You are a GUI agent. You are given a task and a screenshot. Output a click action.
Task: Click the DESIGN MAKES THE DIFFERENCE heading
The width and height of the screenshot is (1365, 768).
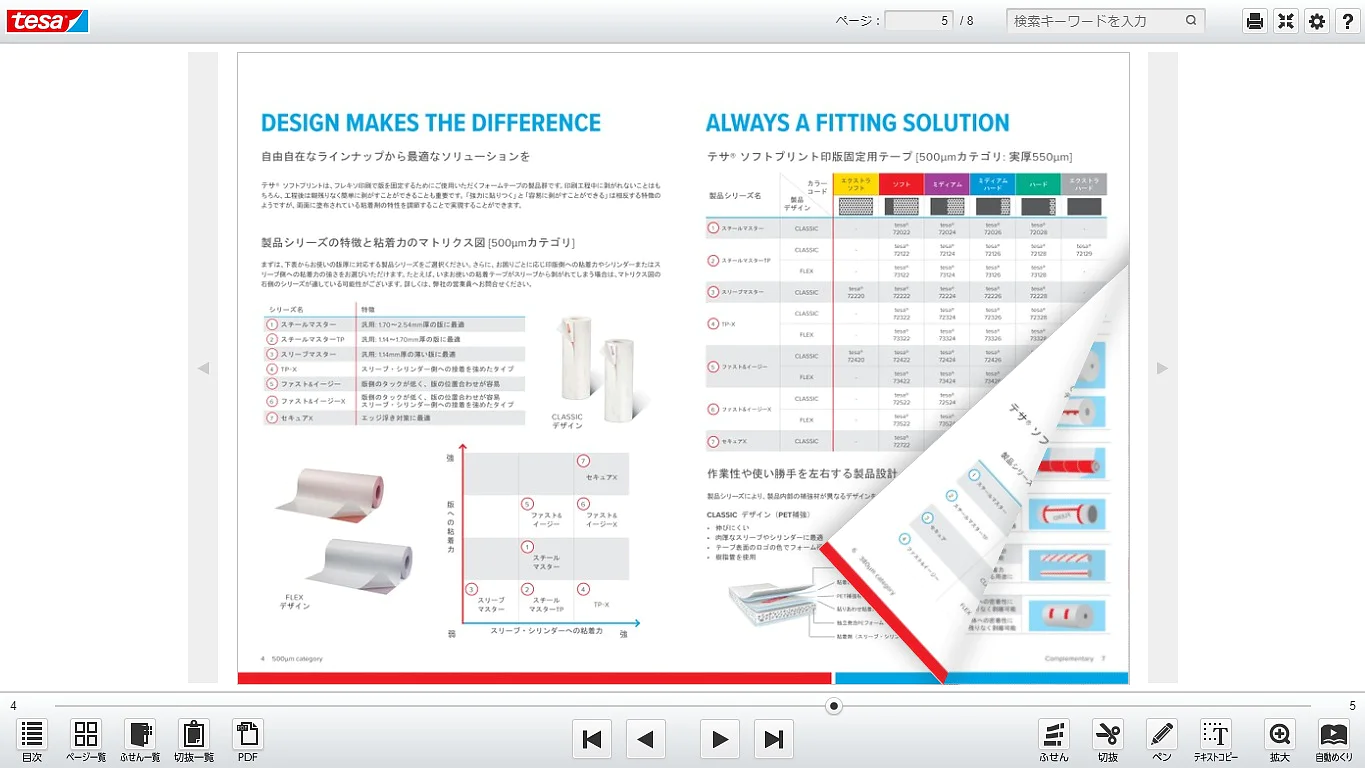pyautogui.click(x=431, y=123)
